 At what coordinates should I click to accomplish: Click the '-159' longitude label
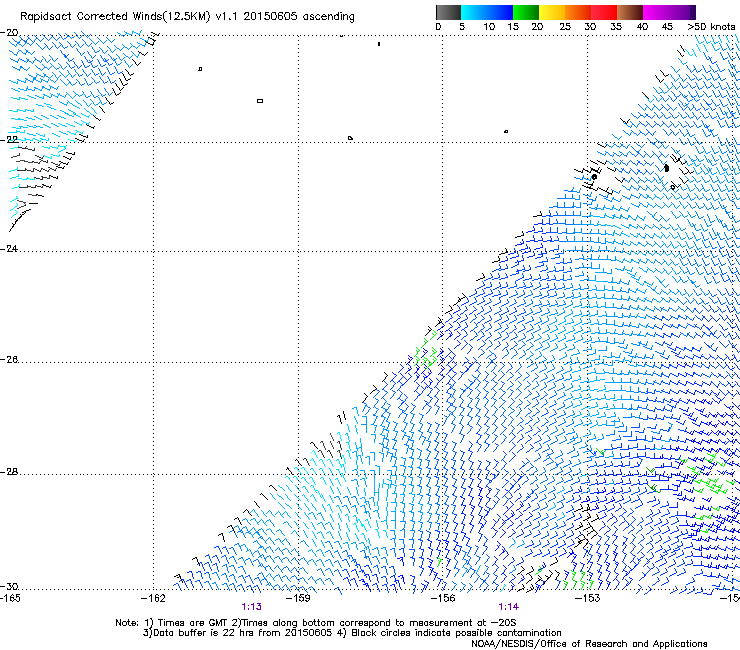coord(298,598)
